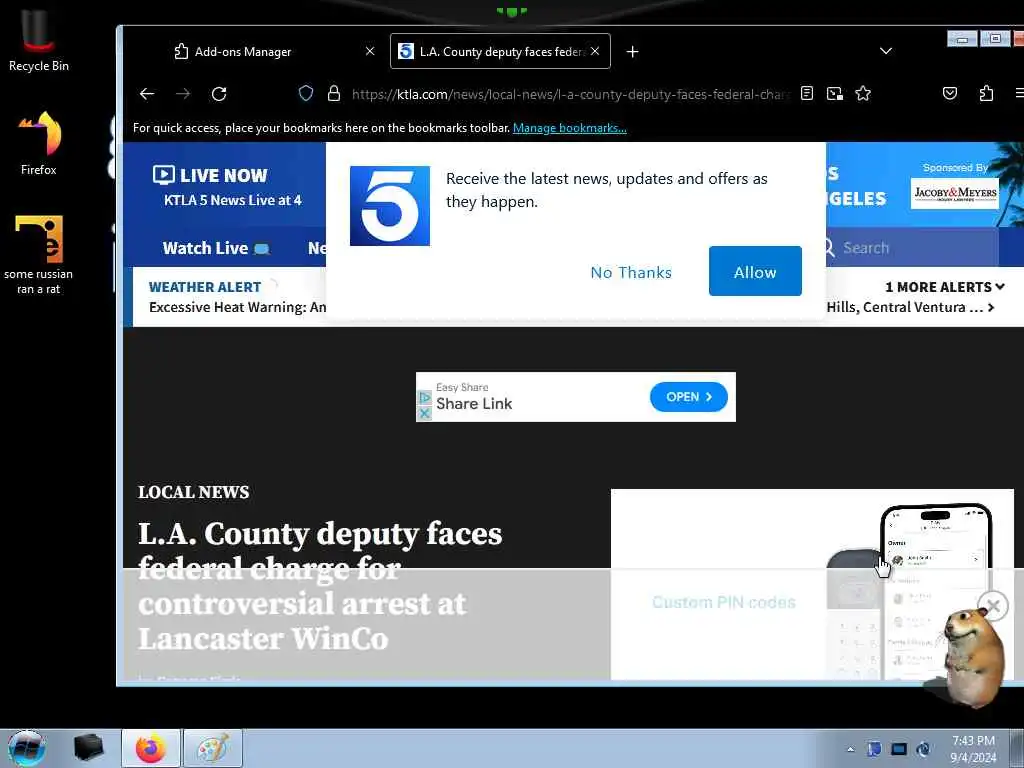Show hidden system tray icons arrow
Viewport: 1024px width, 768px height.
(850, 749)
